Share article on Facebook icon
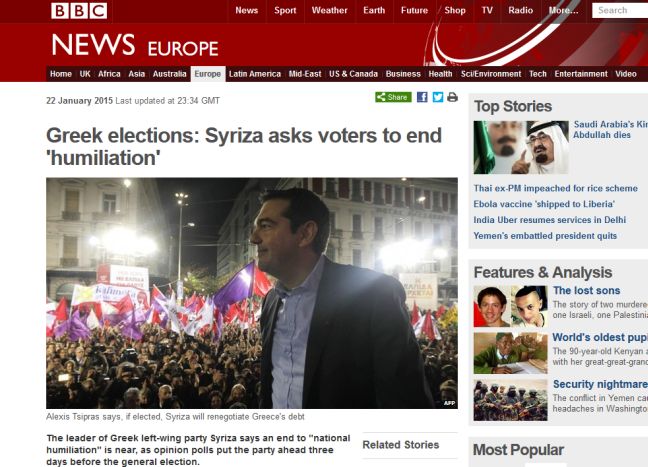This screenshot has width=648, height=467. coord(422,97)
